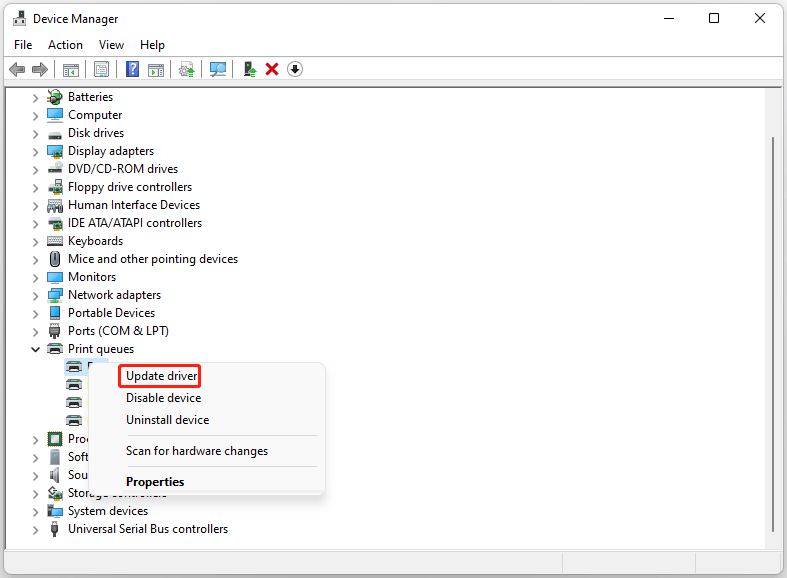Viewport: 787px width, 578px height.
Task: Open the View menu
Action: click(x=111, y=45)
